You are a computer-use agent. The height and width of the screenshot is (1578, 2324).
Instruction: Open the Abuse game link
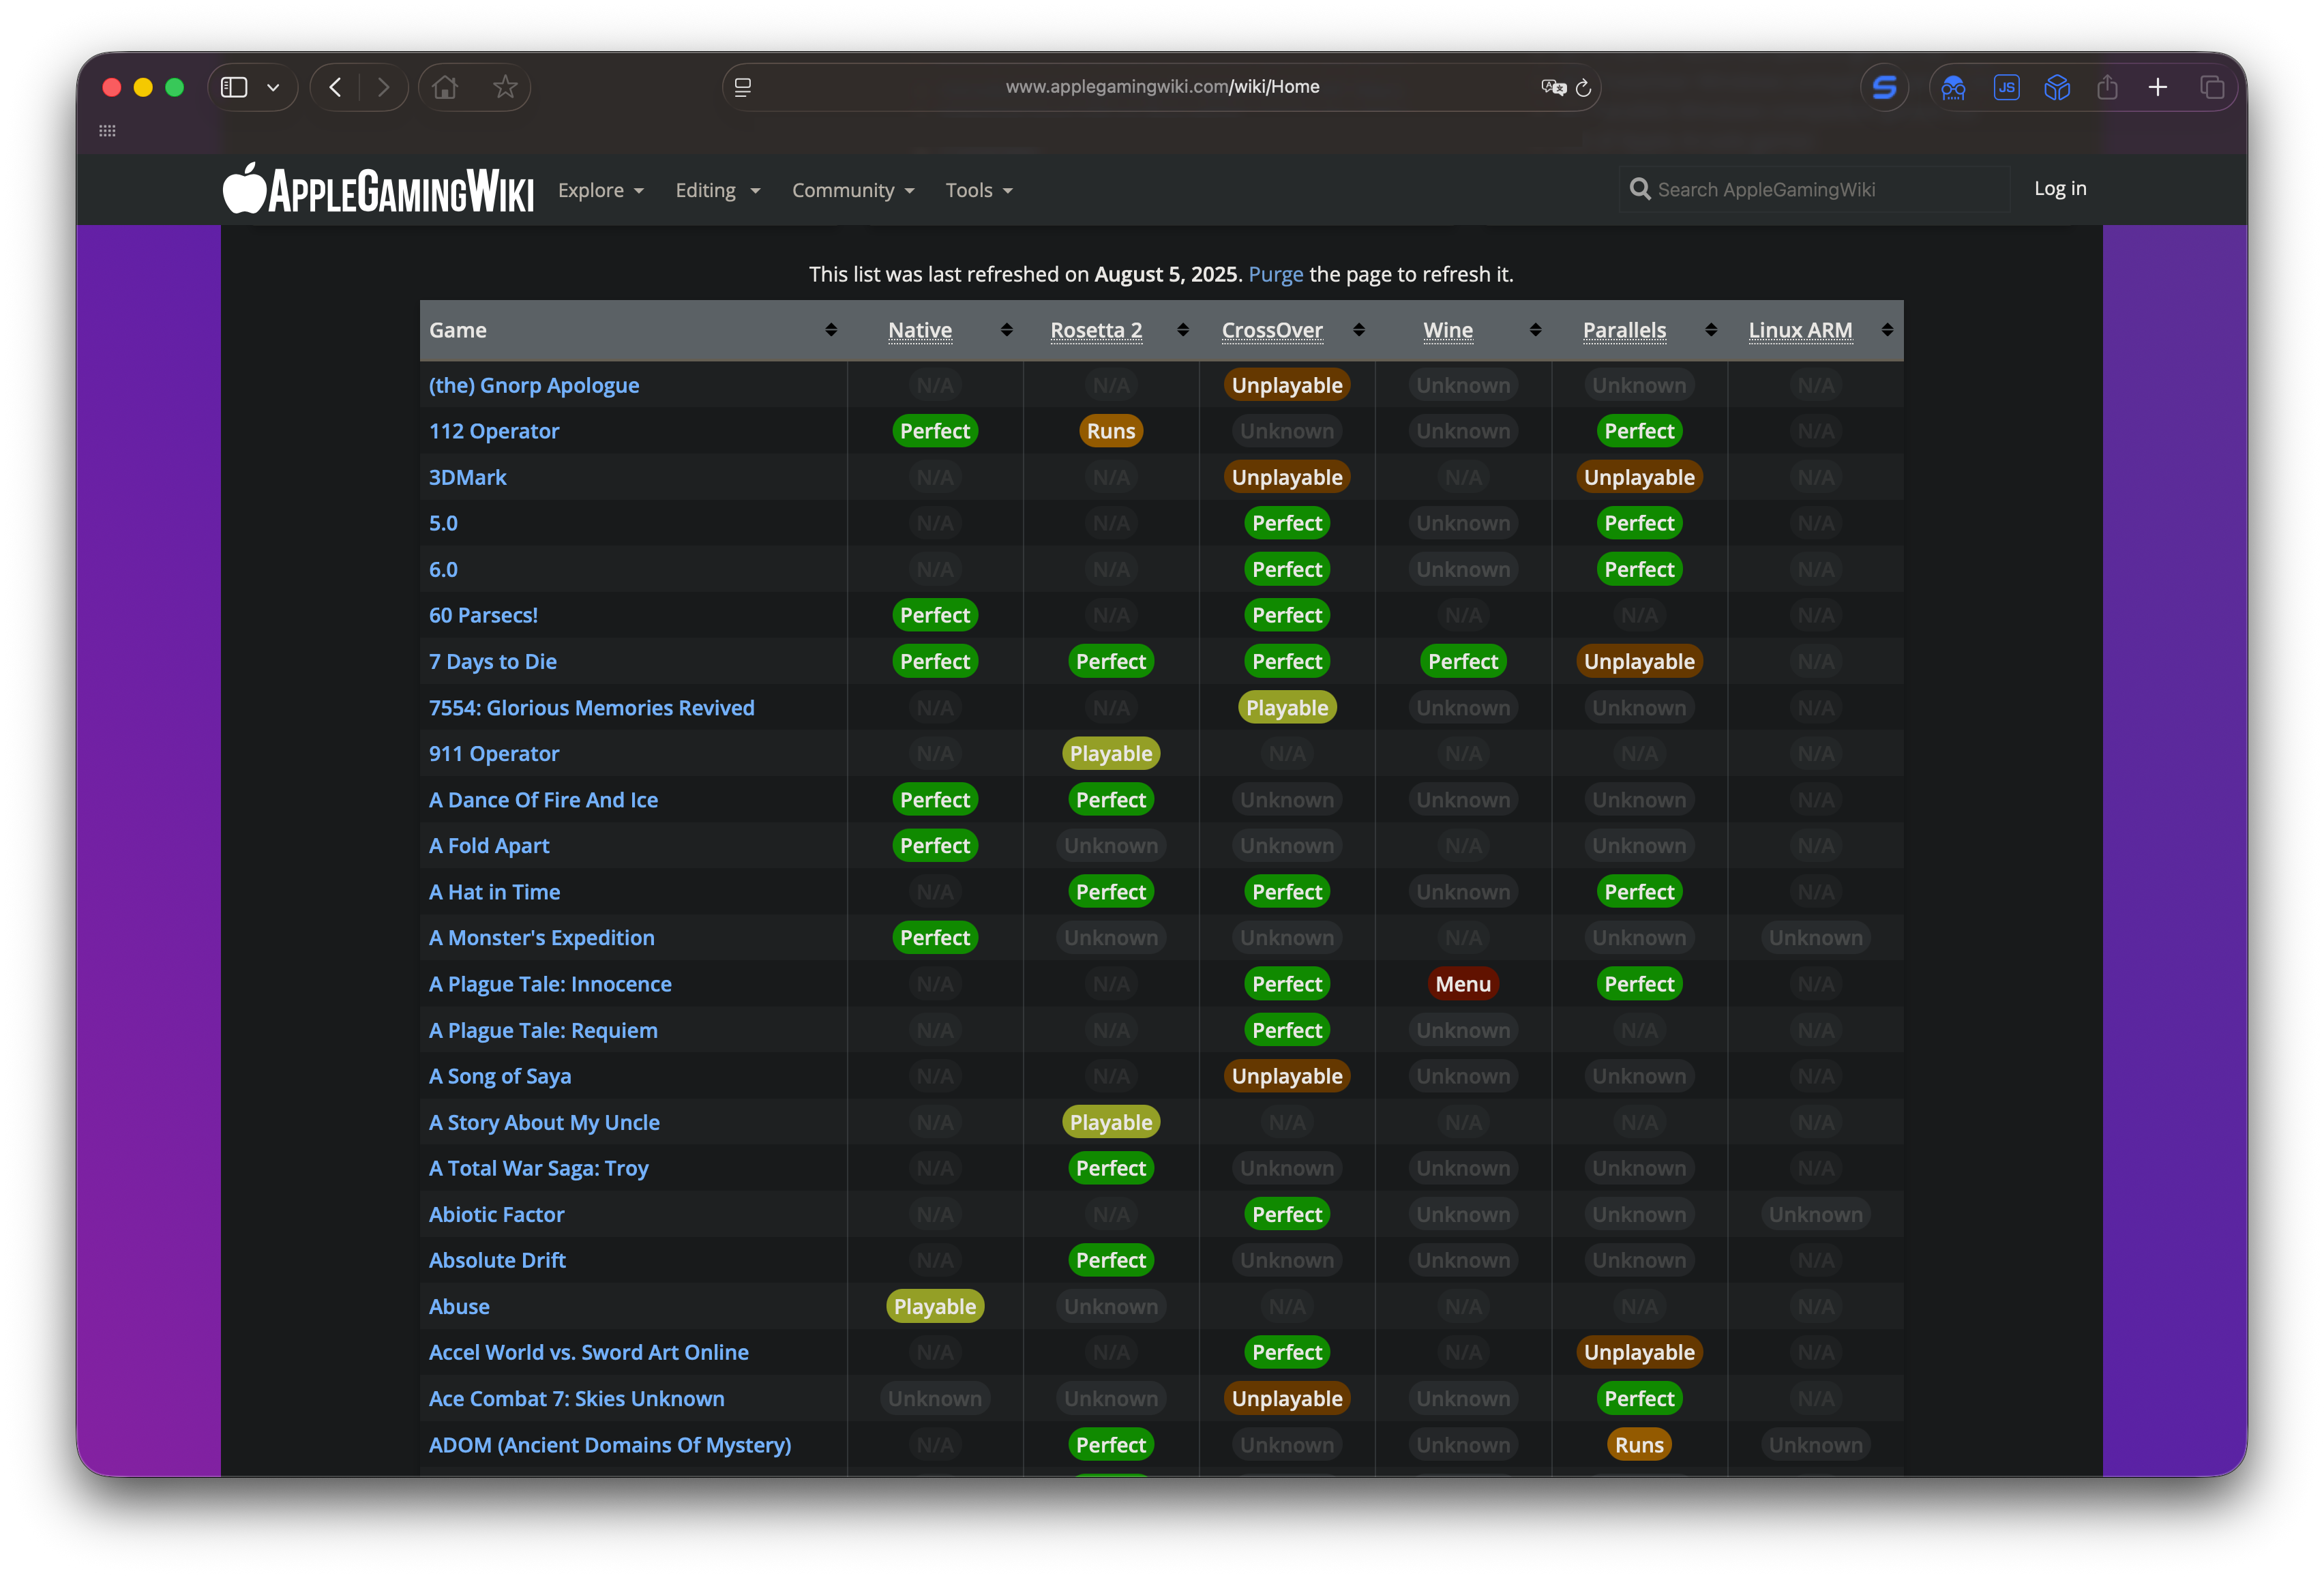coord(460,1306)
